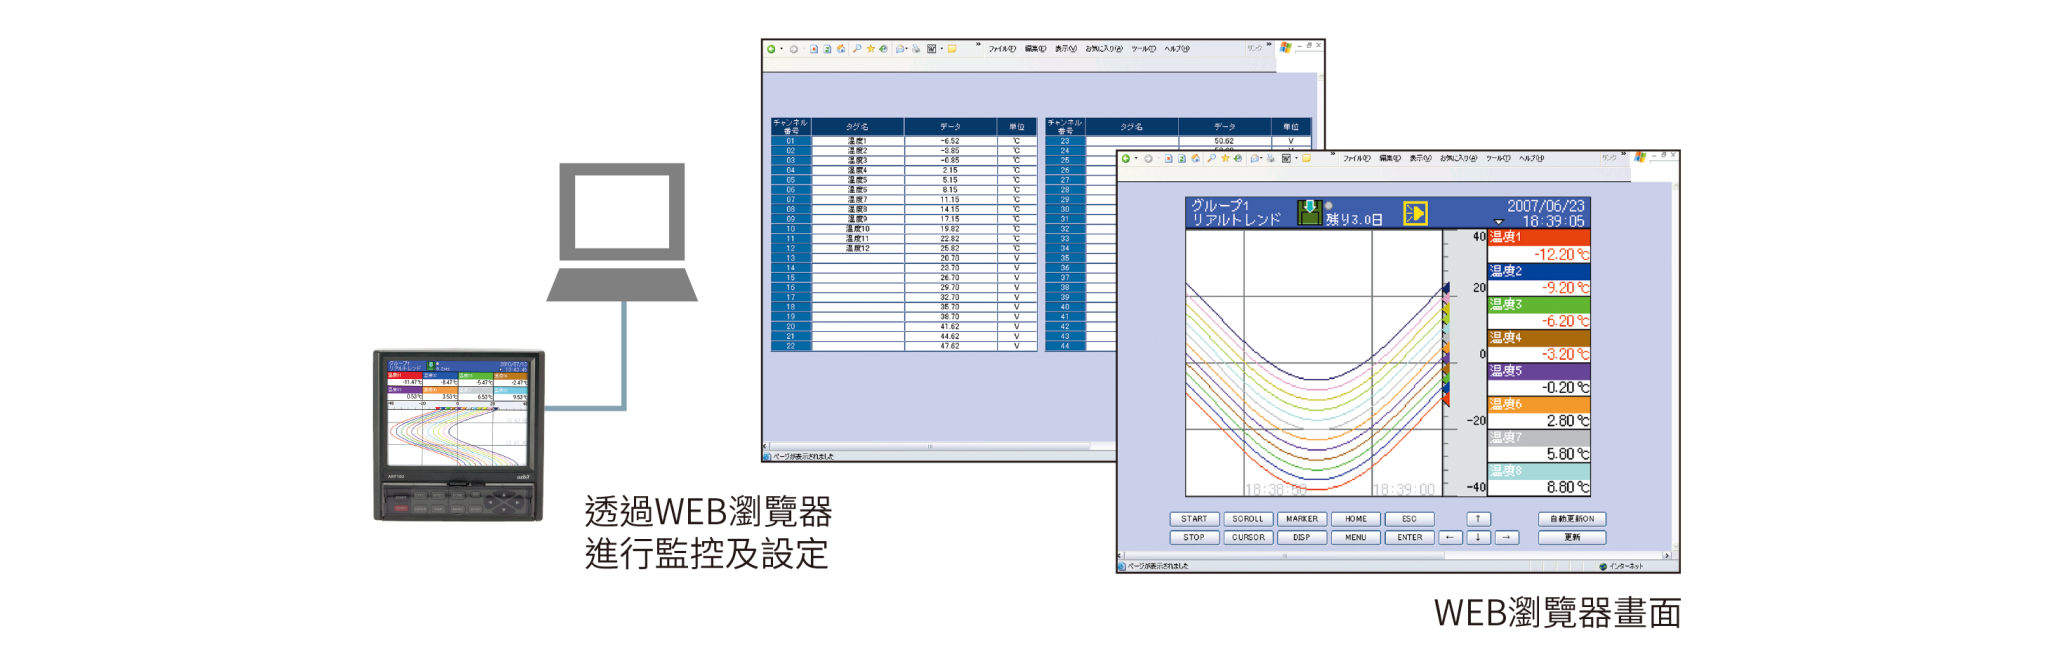
Task: Select the orange 温度1 channel color label
Action: (x=1537, y=237)
